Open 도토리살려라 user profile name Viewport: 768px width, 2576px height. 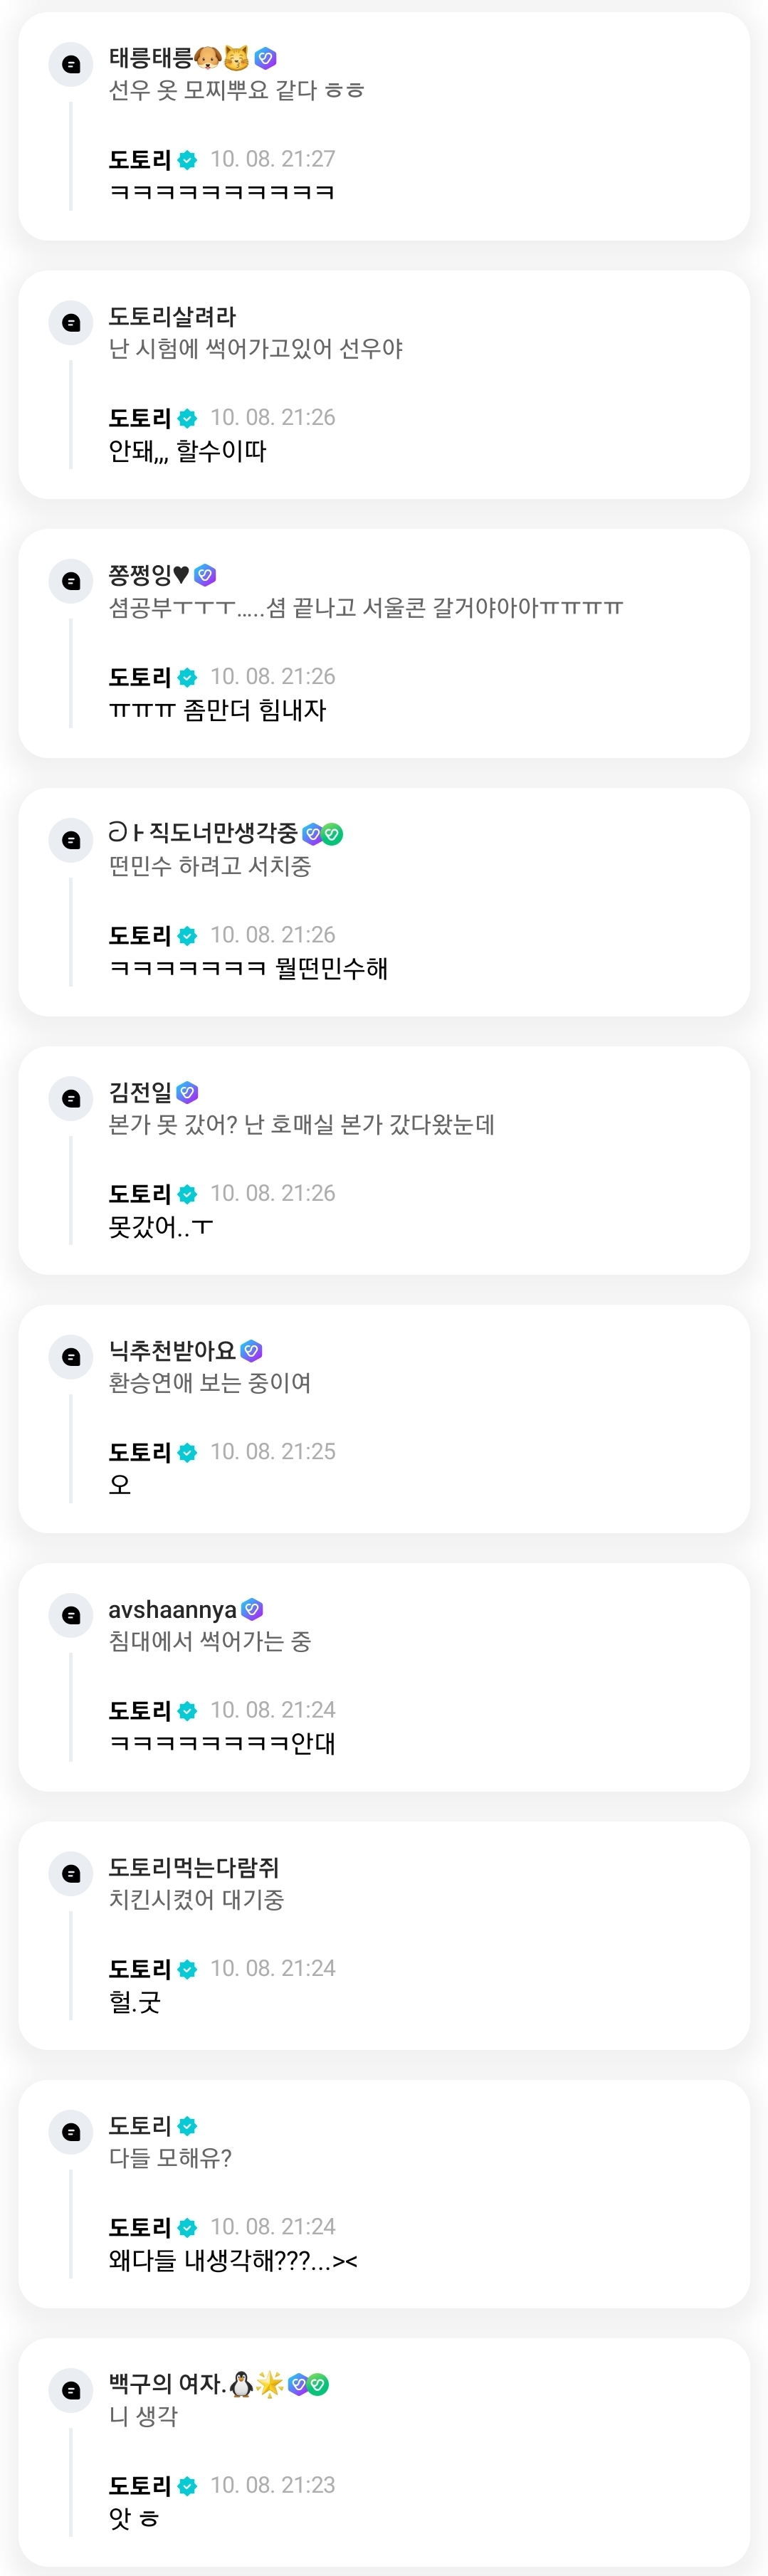click(172, 317)
